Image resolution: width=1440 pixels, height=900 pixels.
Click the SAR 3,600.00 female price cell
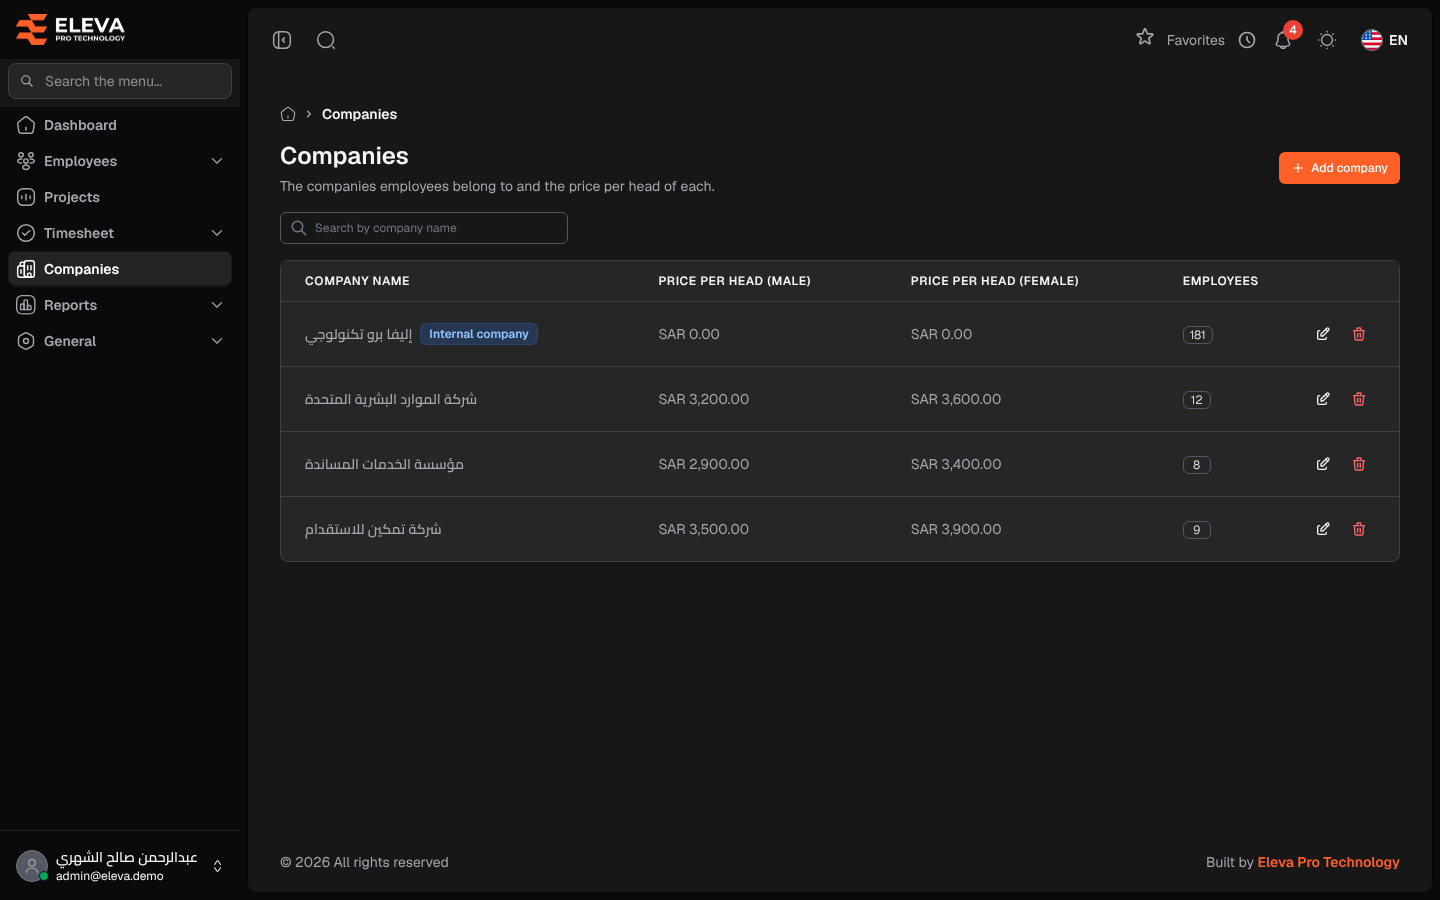pyautogui.click(x=956, y=399)
